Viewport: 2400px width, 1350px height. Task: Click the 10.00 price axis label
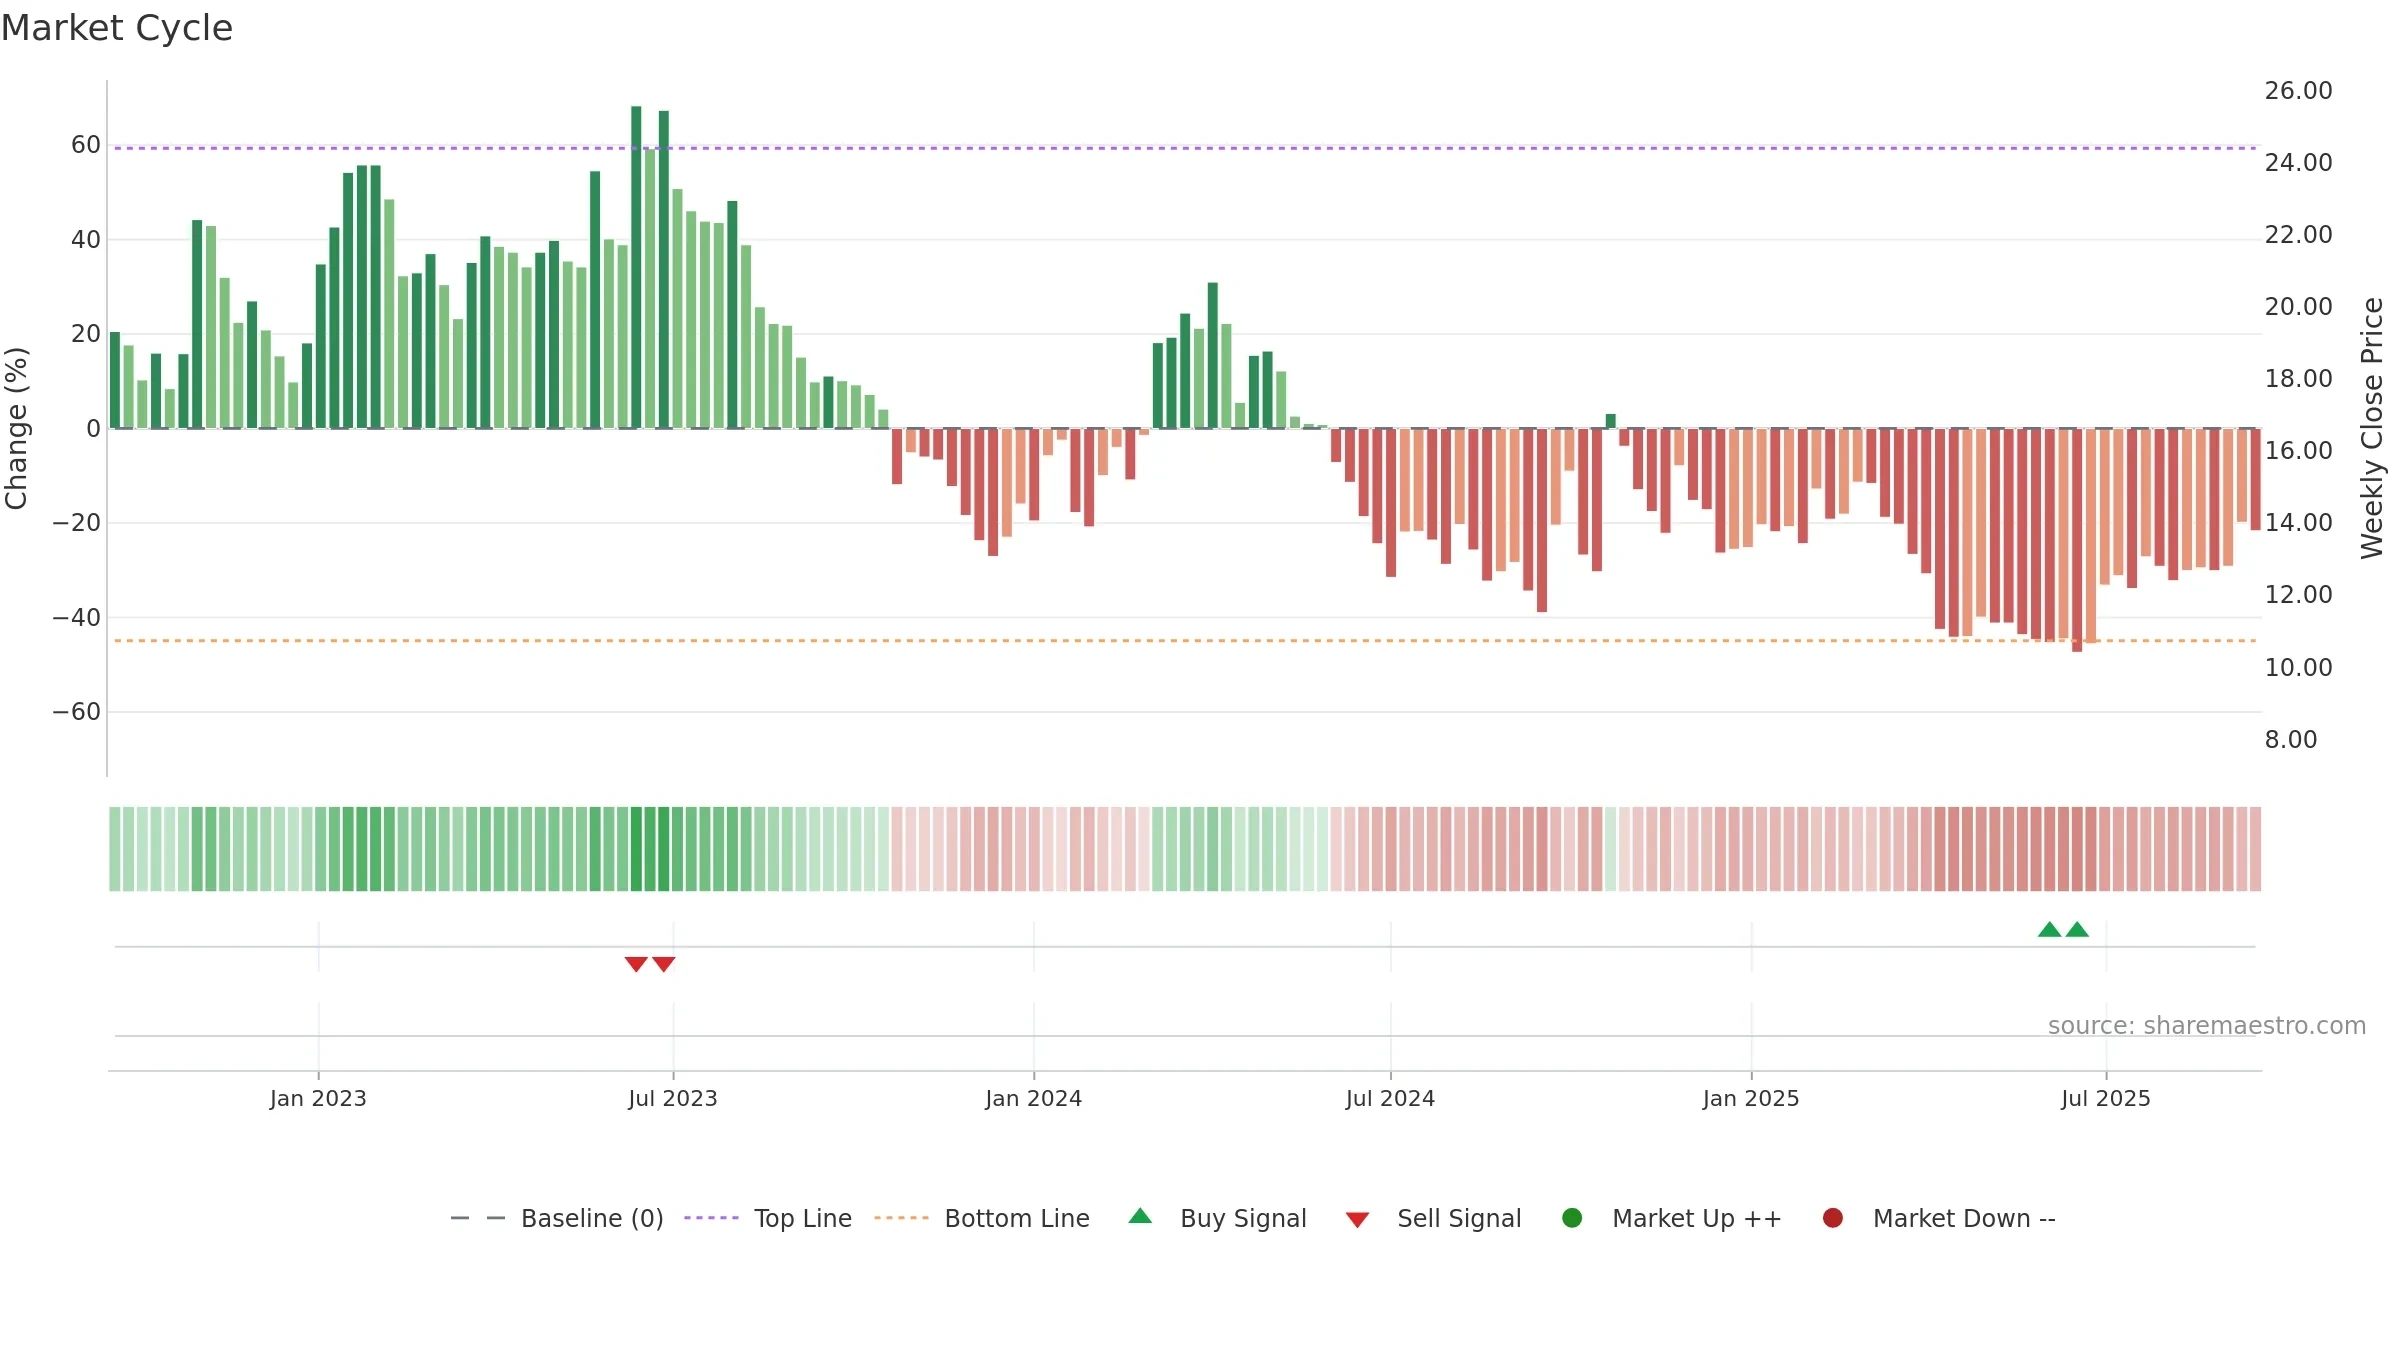click(2298, 667)
